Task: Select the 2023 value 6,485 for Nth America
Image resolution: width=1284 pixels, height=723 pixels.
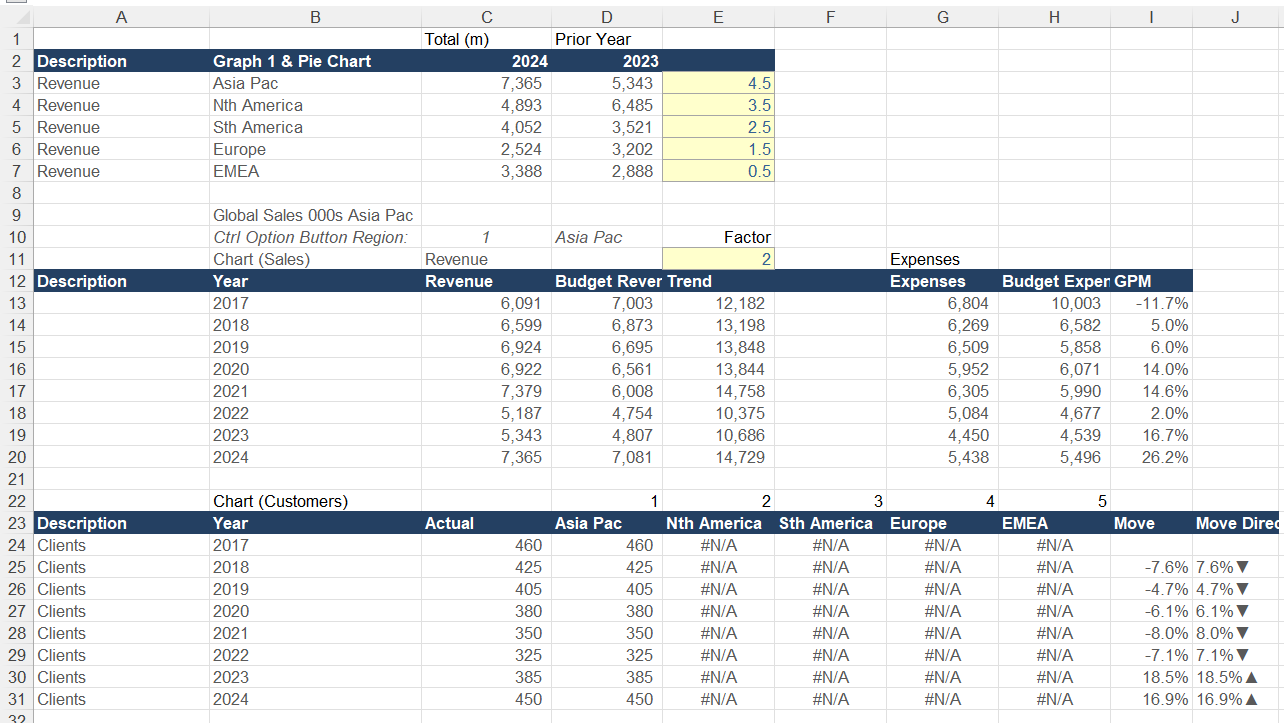Action: 607,105
